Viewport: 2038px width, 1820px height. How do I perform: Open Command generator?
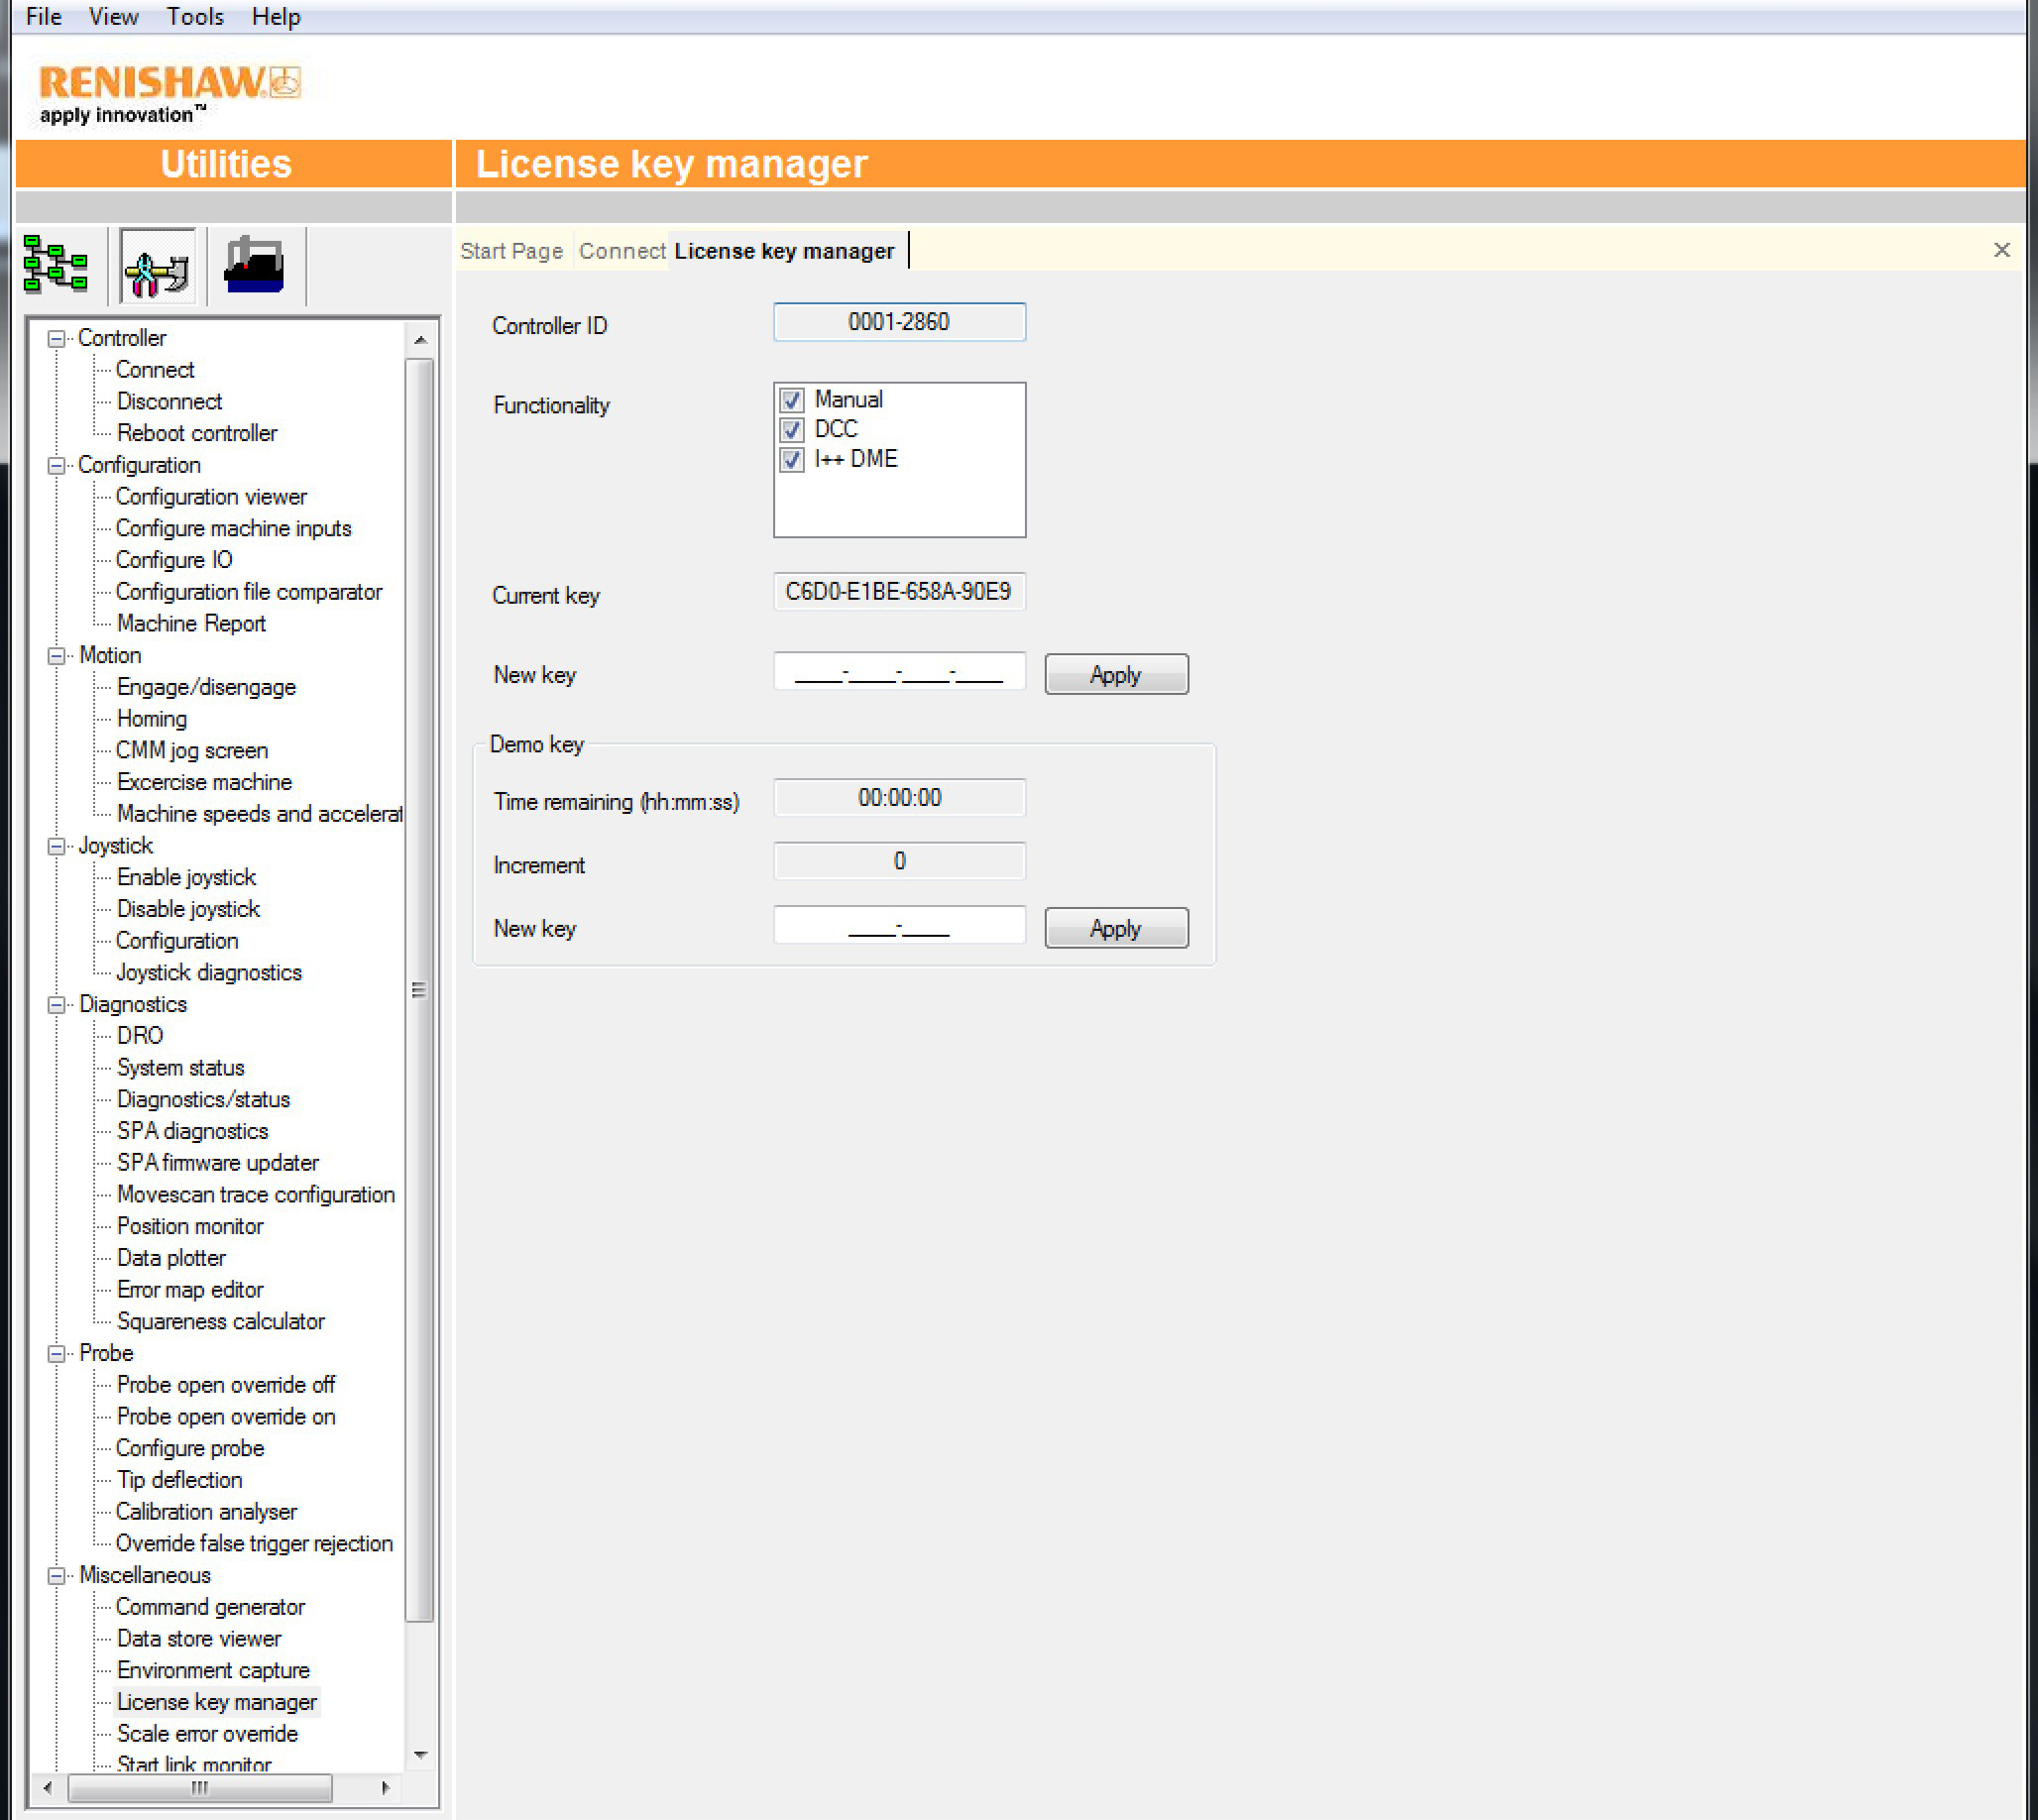click(210, 1608)
